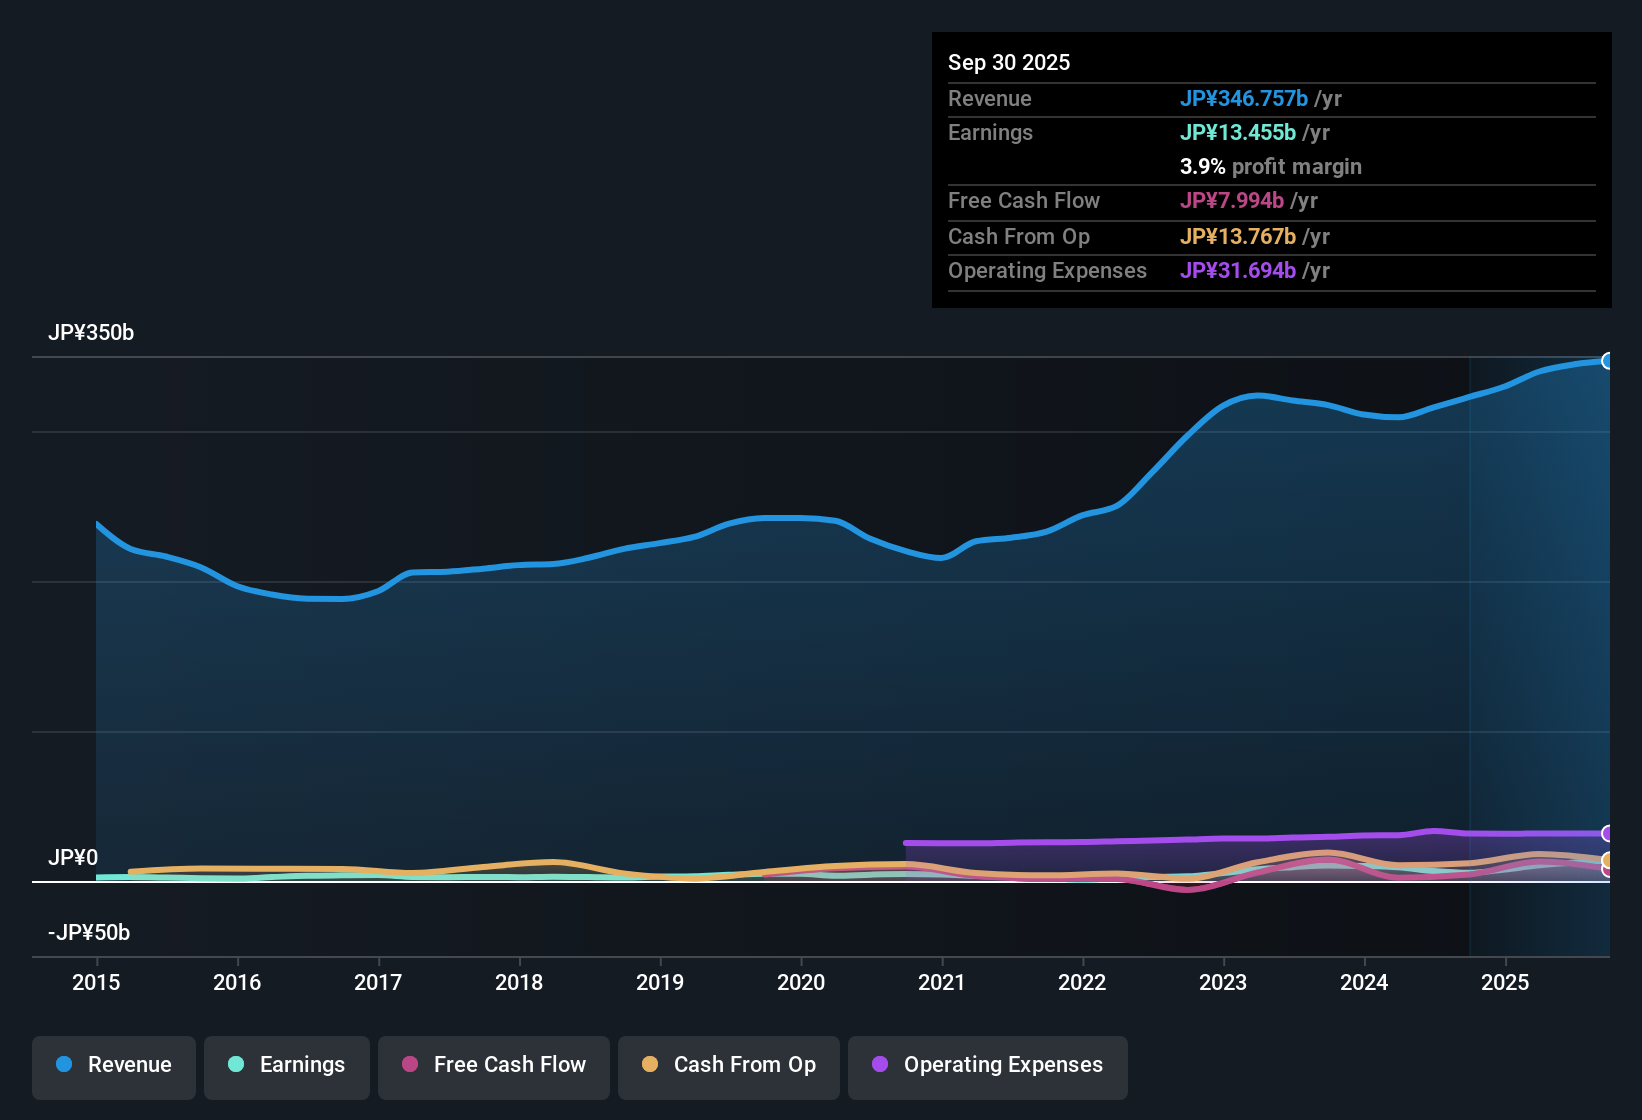Click the 2021 mark on the timeline axis

(941, 983)
